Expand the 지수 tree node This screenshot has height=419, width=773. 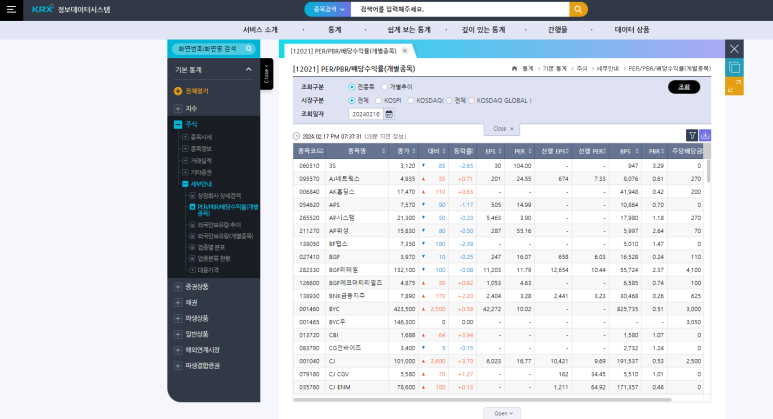click(178, 108)
